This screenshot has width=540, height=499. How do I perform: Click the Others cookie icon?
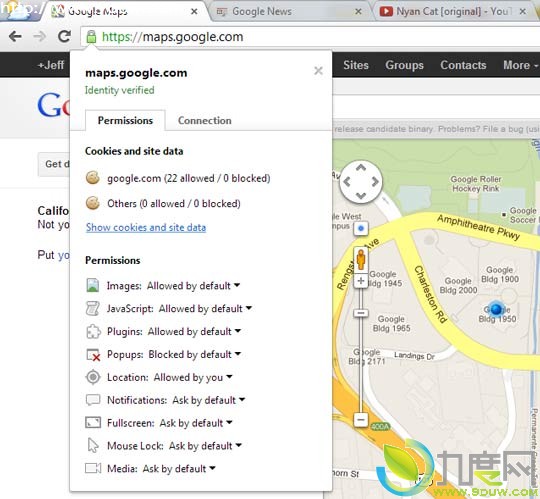(93, 203)
